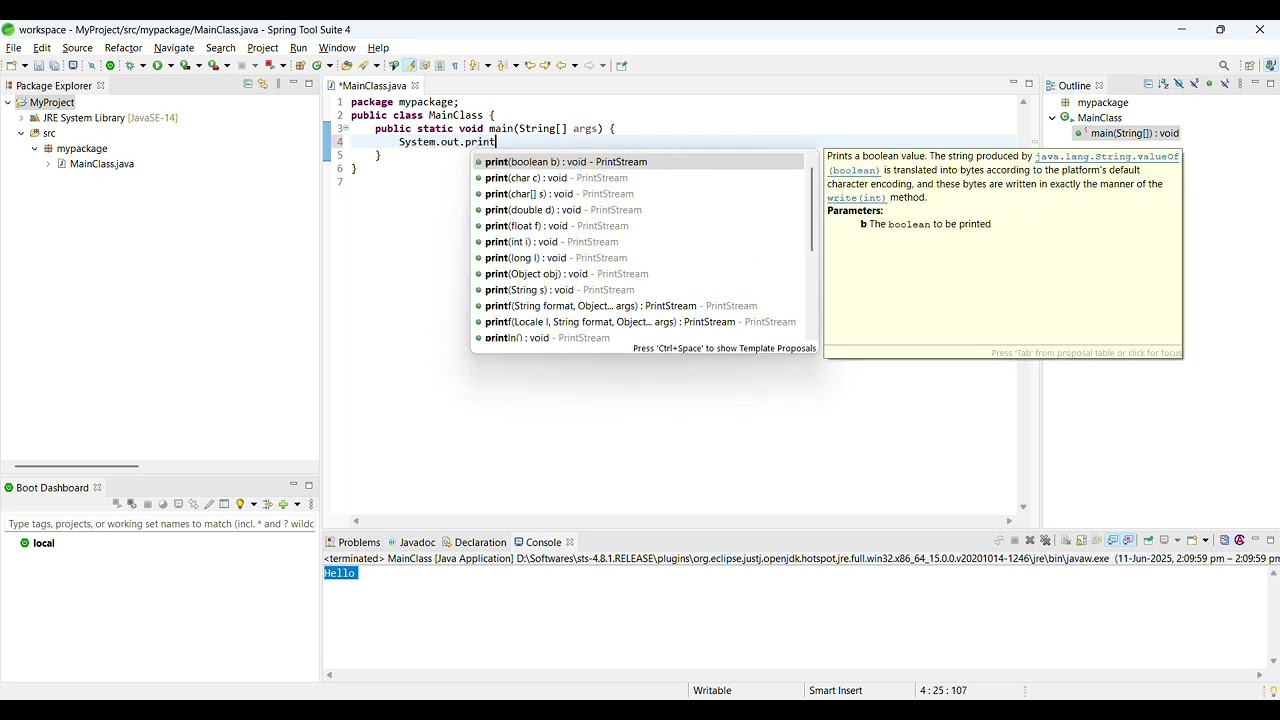
Task: Toggle Scroll Lock in Console toolbar
Action: pos(1082,541)
